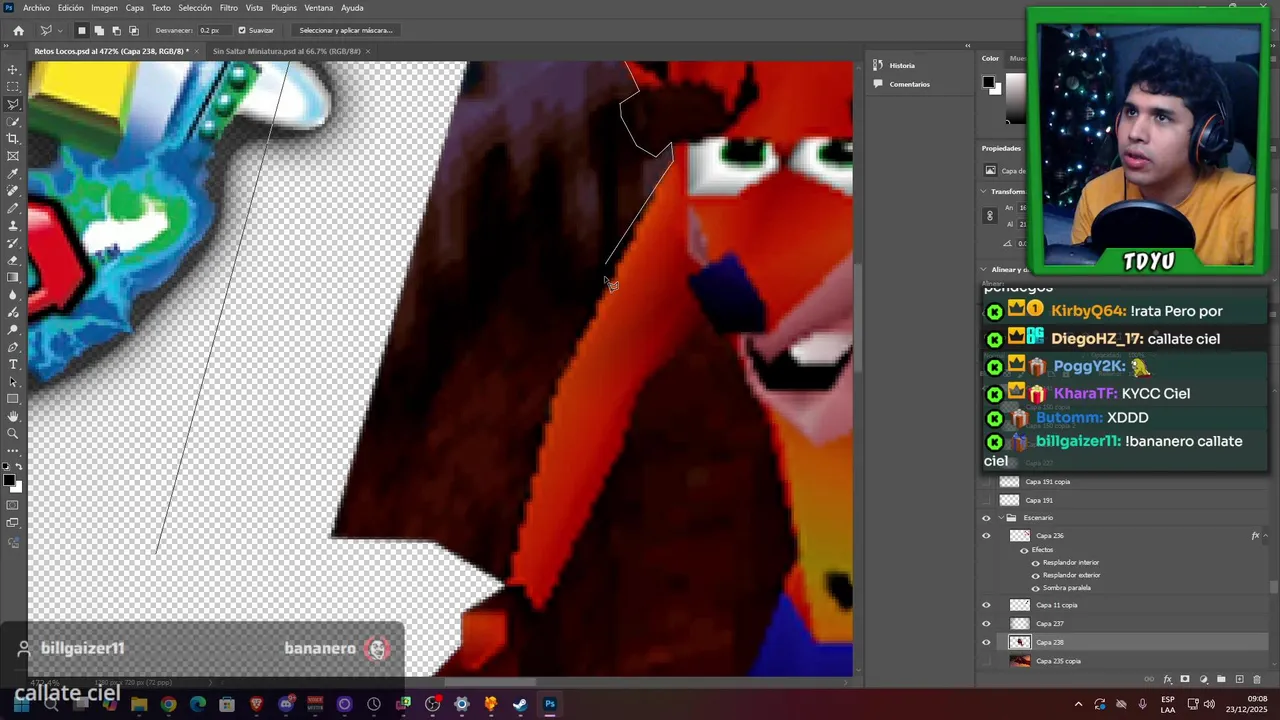Open the Archivo menu

[36, 8]
